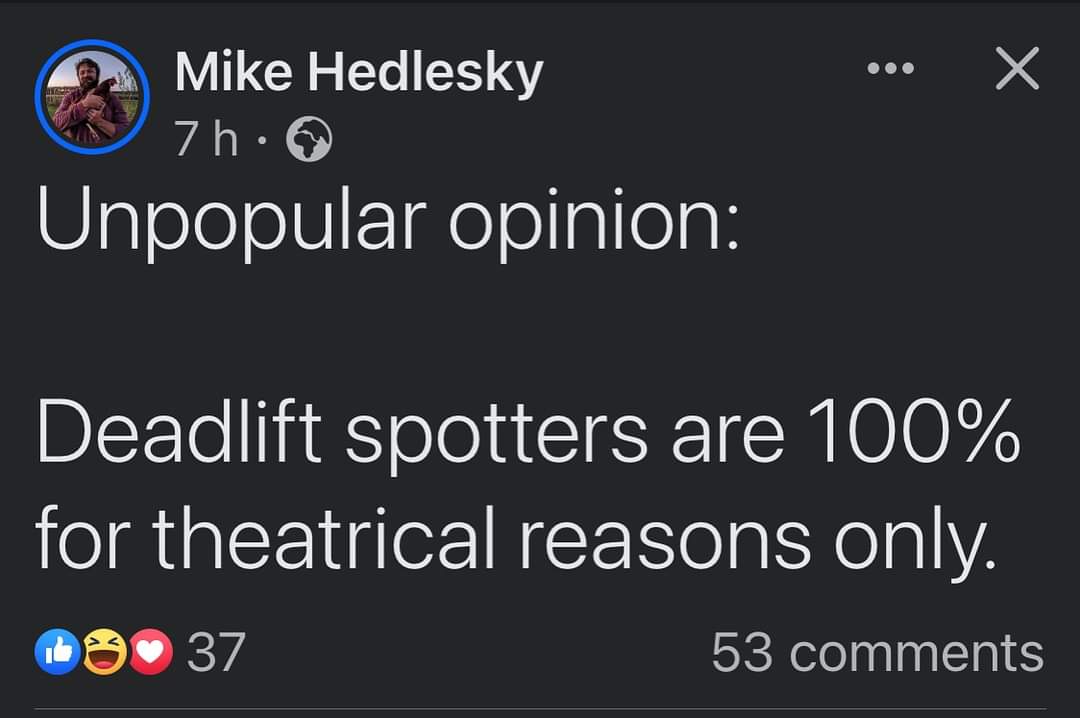Click the yellow Haha laughing reaction icon

coord(103,653)
